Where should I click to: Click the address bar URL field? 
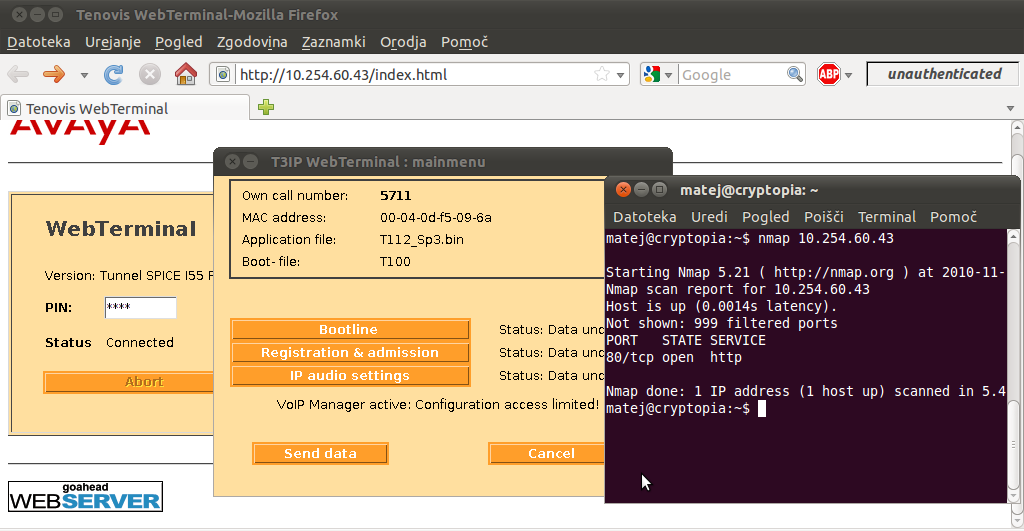pyautogui.click(x=413, y=74)
